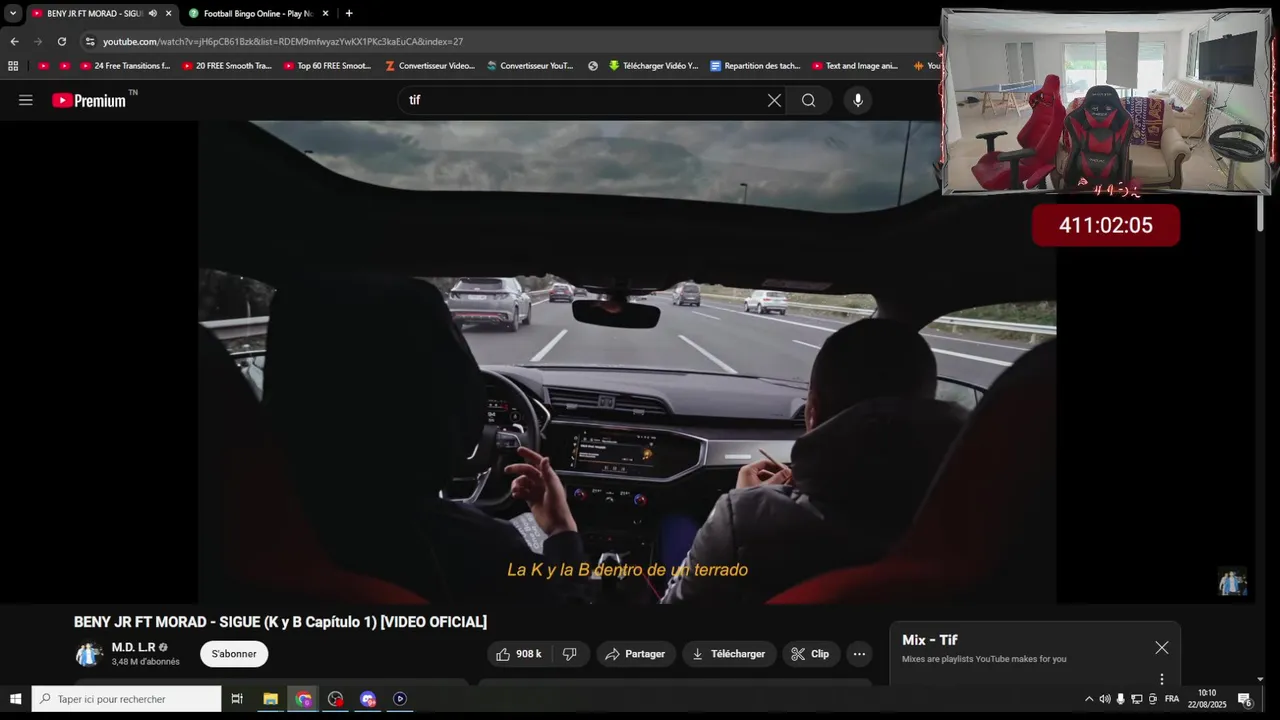Open the Discord taskbar icon

368,699
